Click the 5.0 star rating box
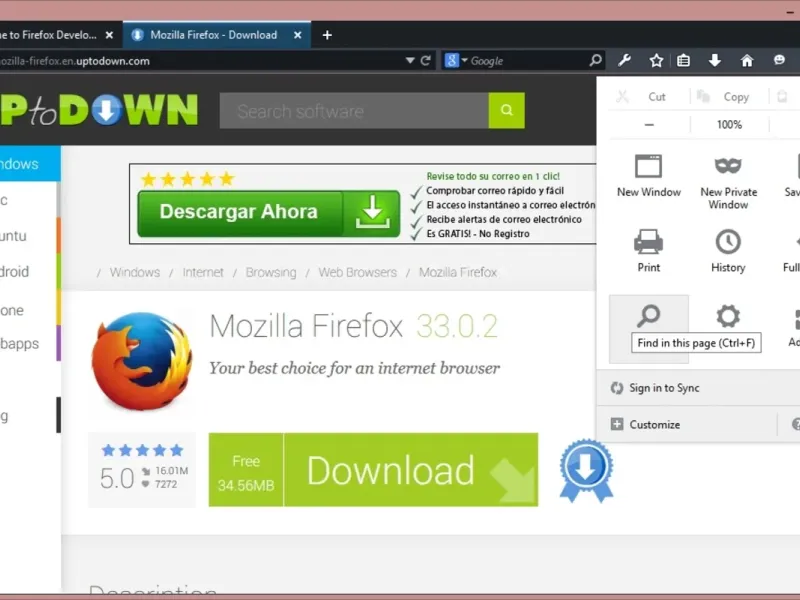This screenshot has width=800, height=600. pyautogui.click(x=142, y=470)
